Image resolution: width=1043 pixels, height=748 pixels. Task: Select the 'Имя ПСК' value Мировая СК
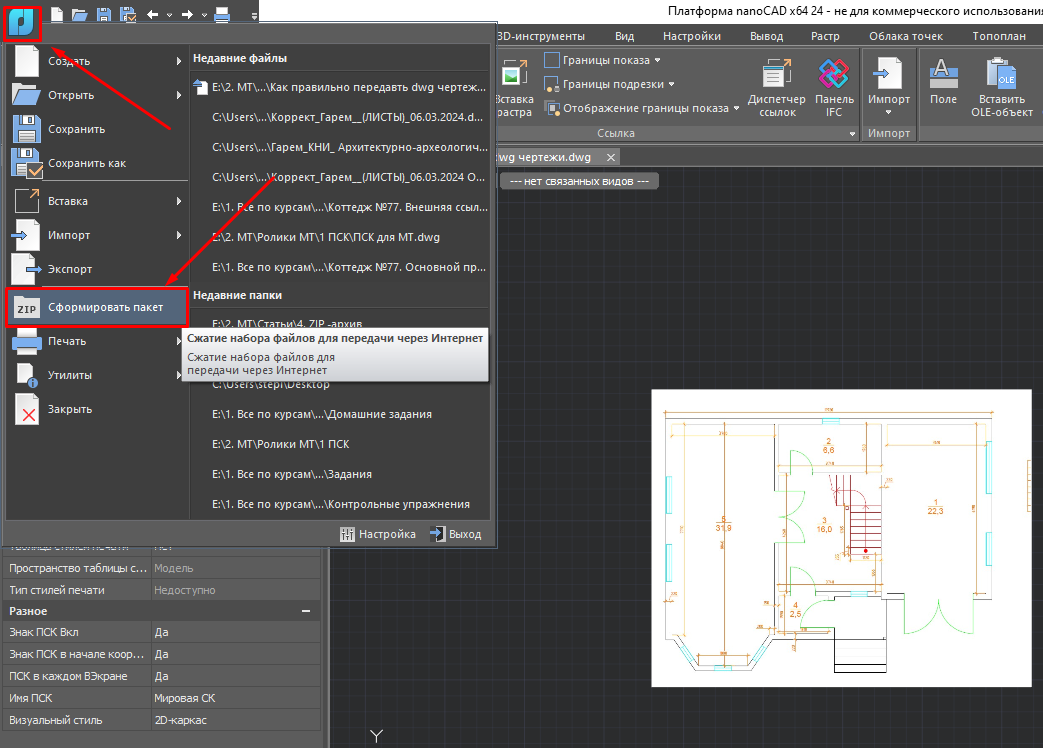pyautogui.click(x=236, y=698)
